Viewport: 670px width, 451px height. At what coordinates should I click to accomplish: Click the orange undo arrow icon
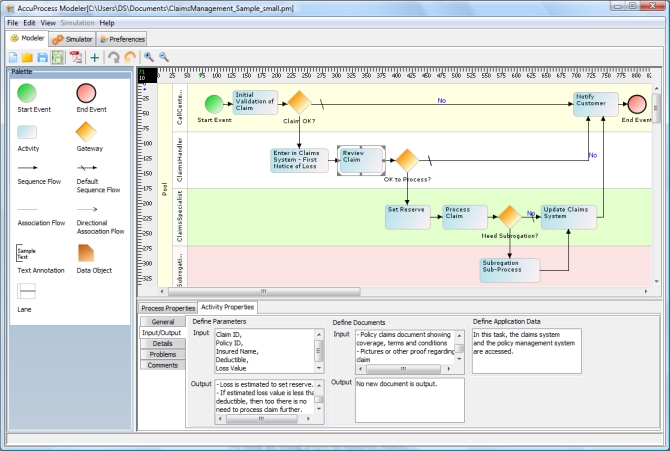130,57
